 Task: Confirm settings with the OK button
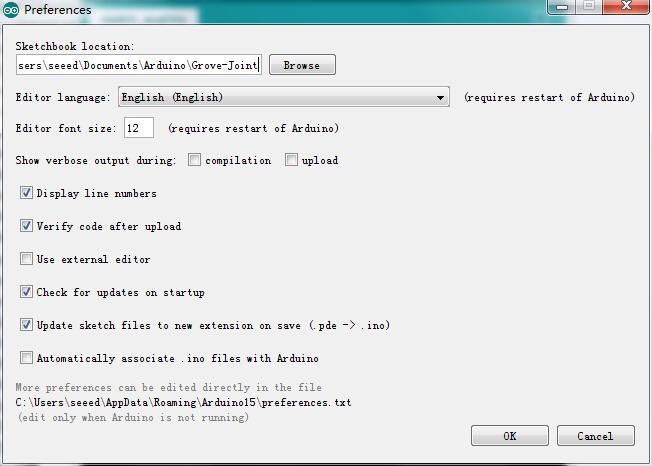(510, 436)
